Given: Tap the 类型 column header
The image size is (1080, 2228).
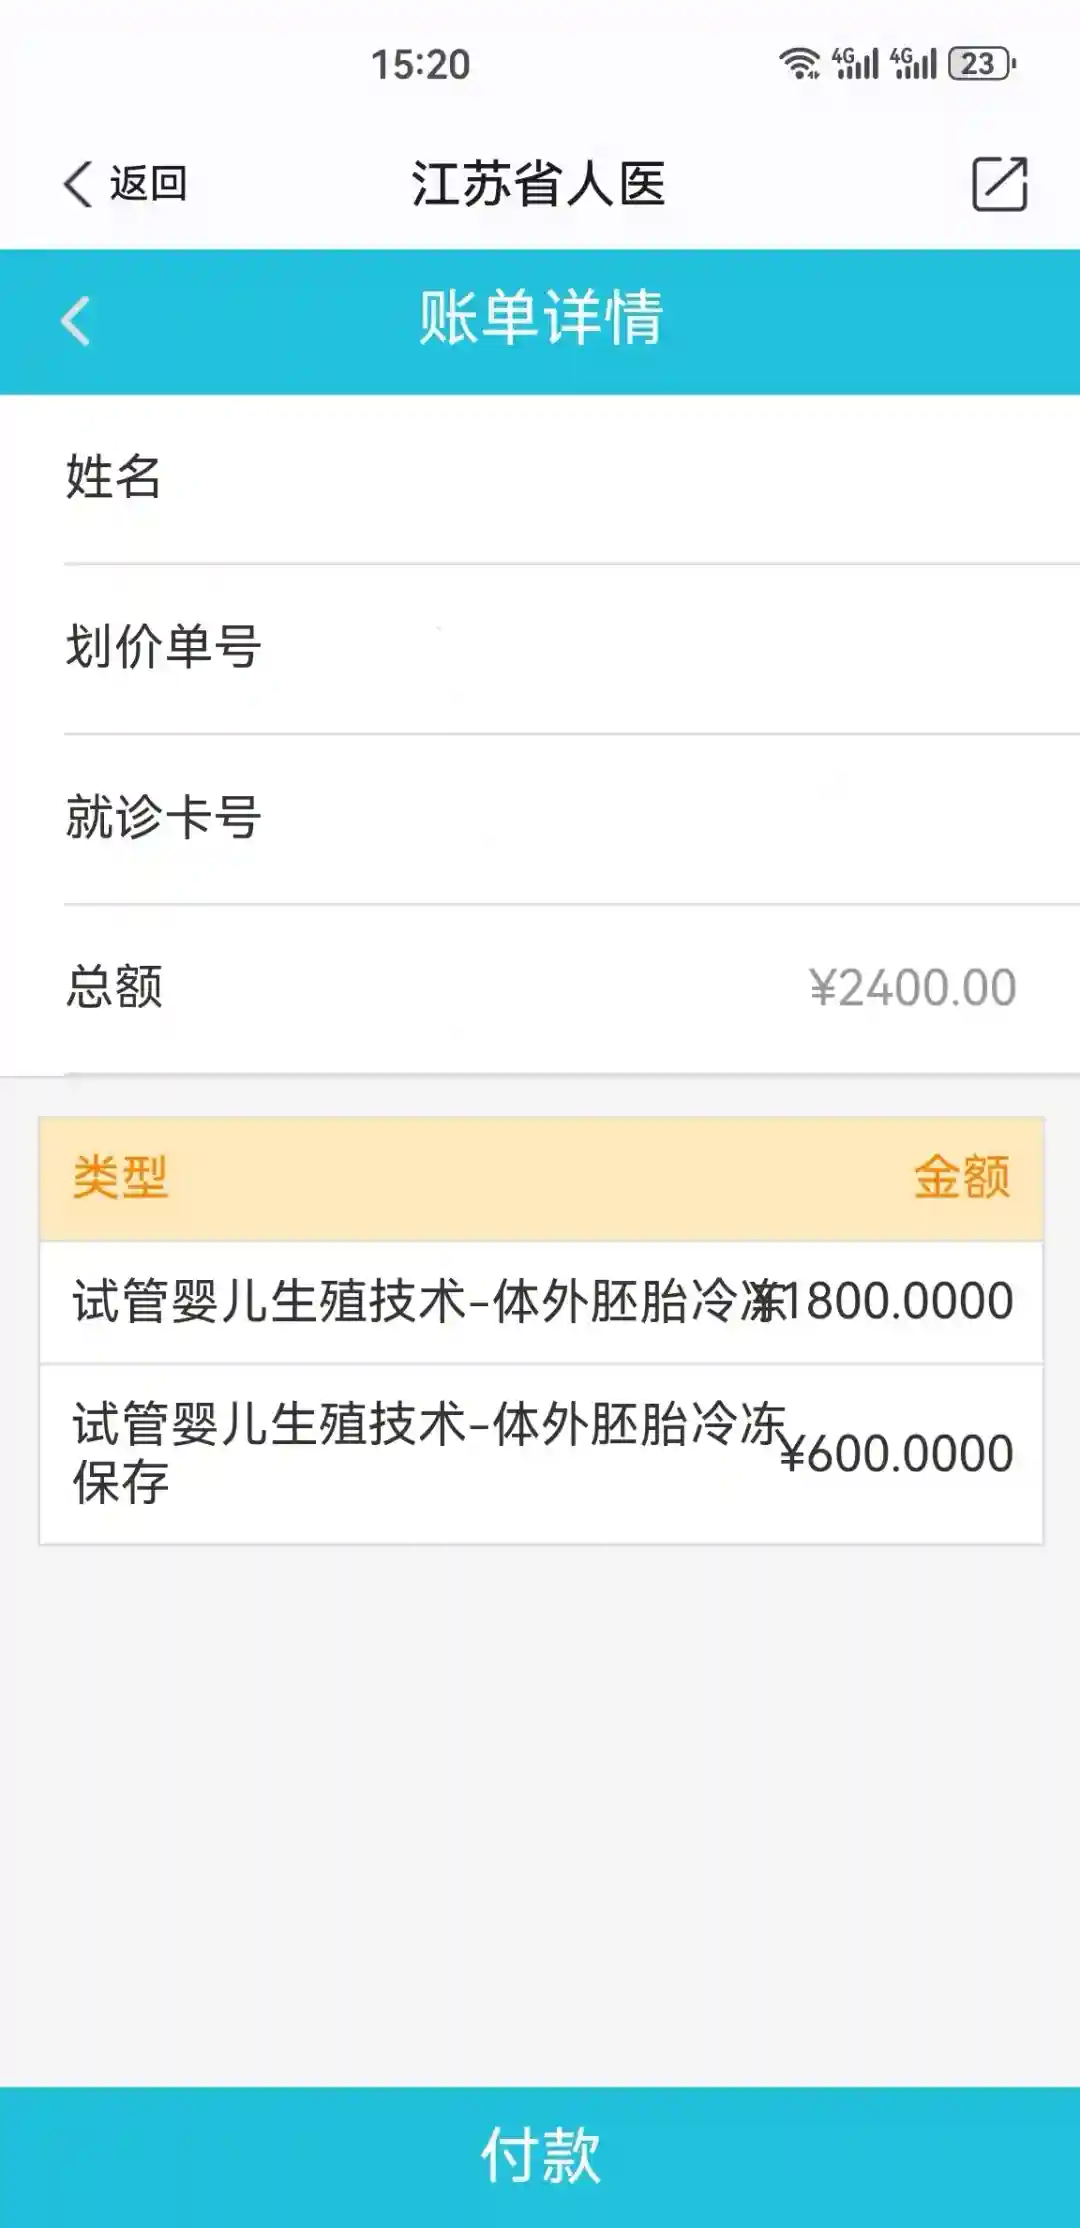Looking at the screenshot, I should pos(120,1177).
